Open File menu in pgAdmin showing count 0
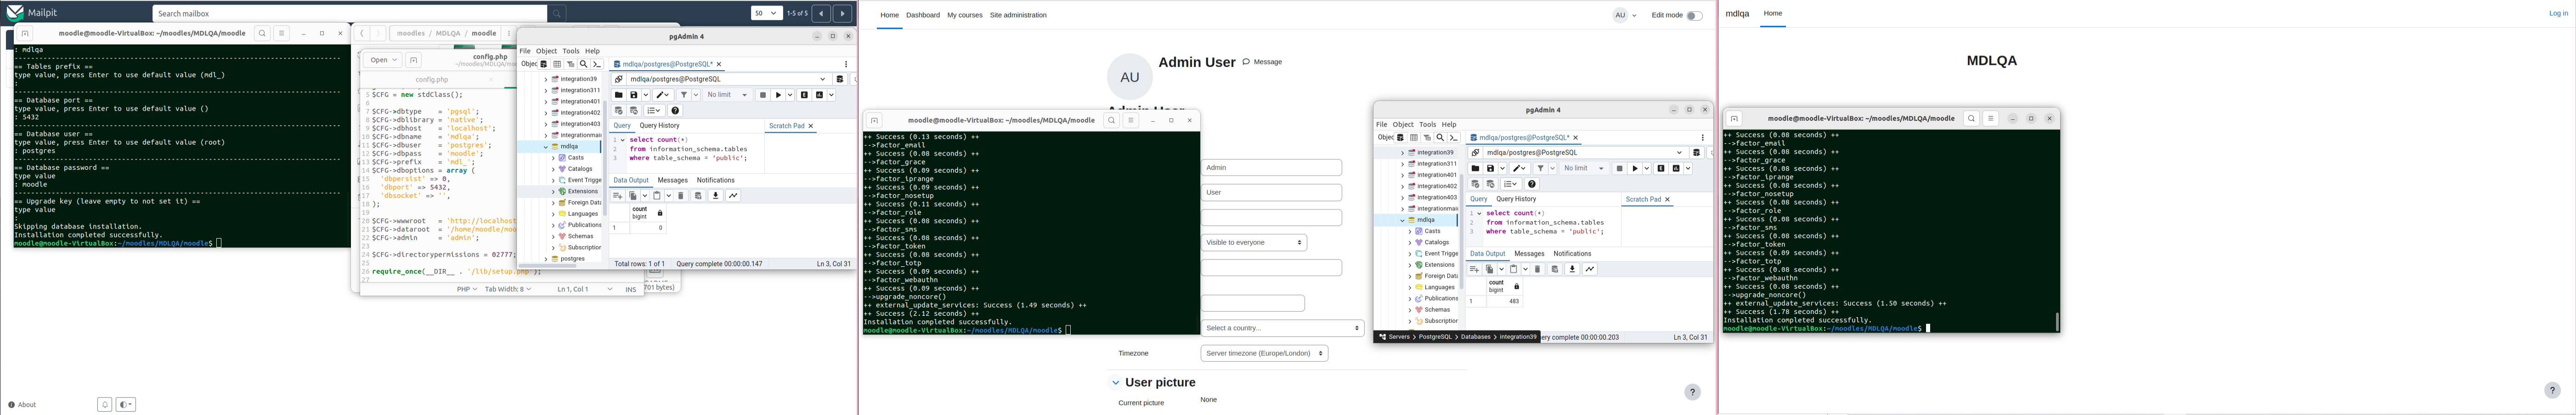Screen dimensions: 2576x415 point(525,51)
